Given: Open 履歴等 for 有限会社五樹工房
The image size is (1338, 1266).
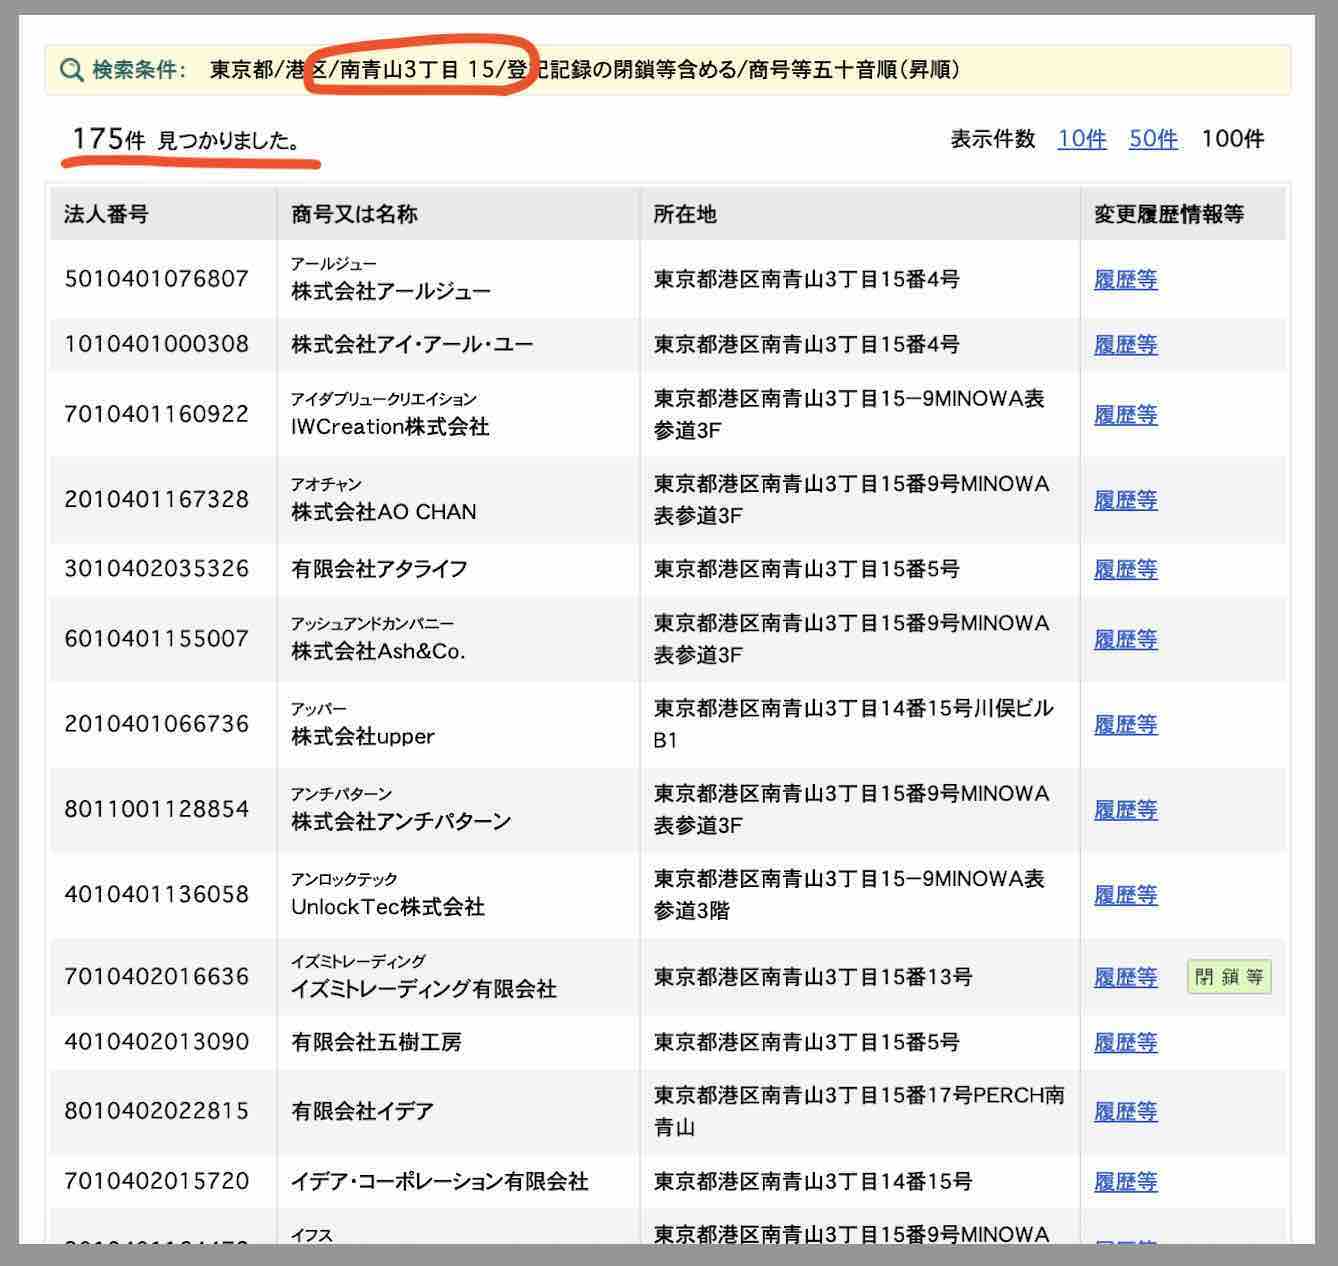Looking at the screenshot, I should coord(1125,1042).
